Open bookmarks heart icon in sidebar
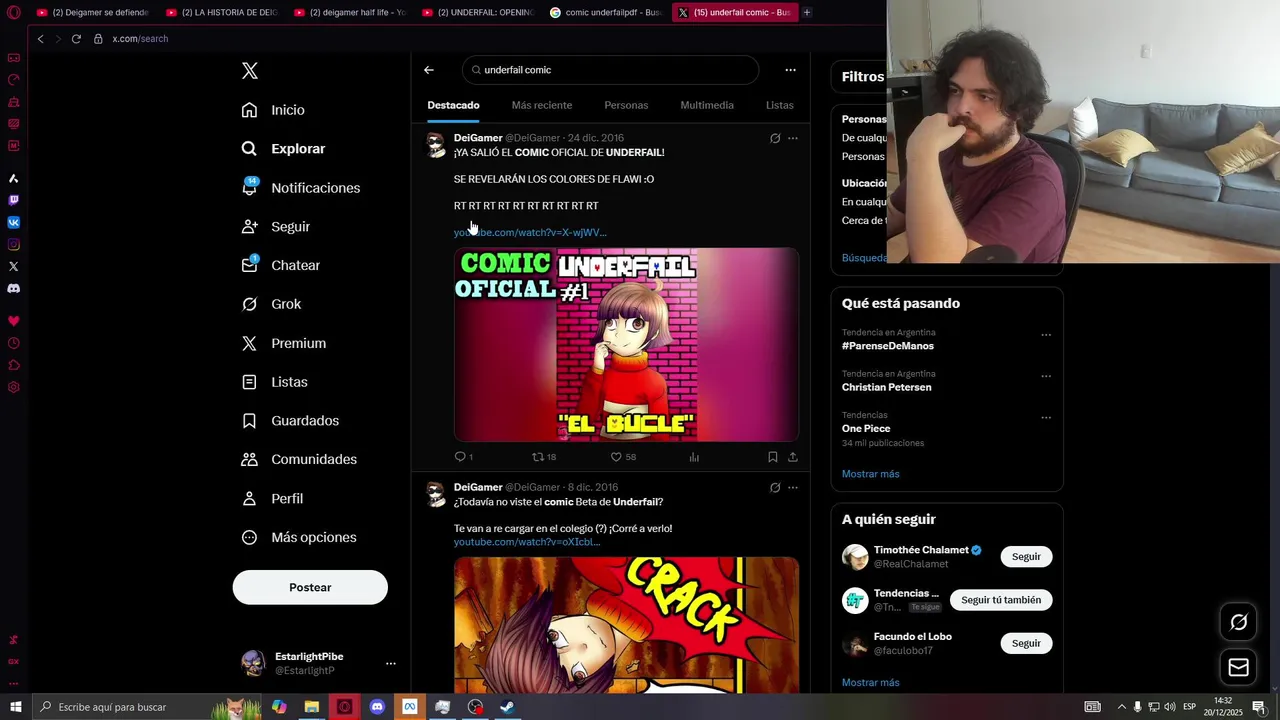1280x720 pixels. (14, 321)
